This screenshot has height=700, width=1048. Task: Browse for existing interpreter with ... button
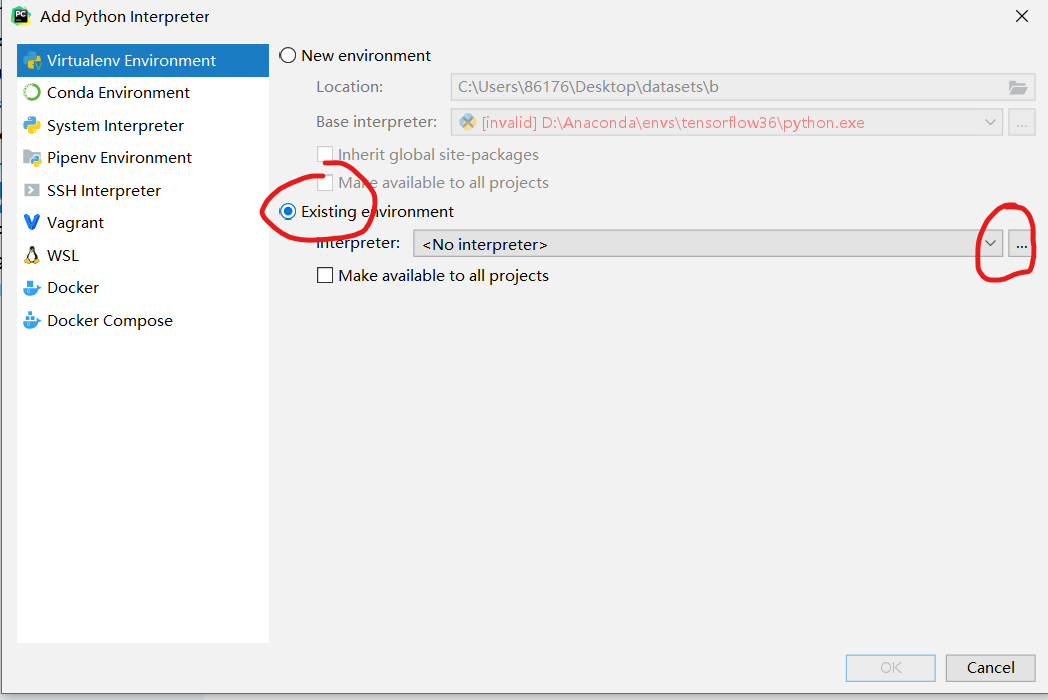[x=1021, y=244]
